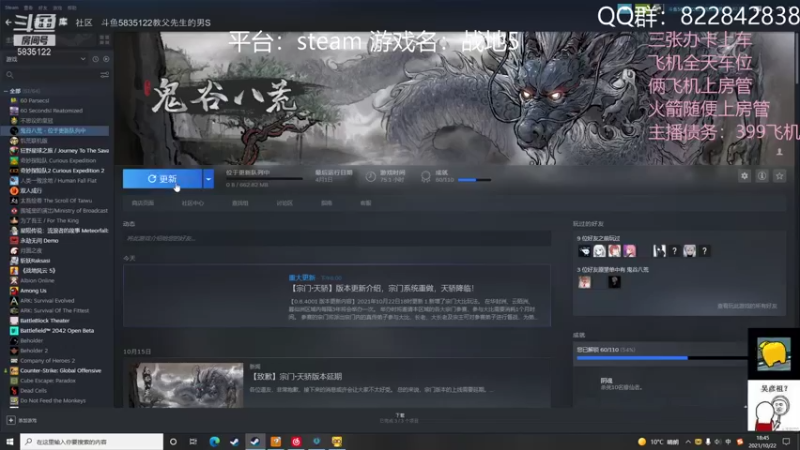The image size is (800, 450).
Task: Click the recent activity clock filter icon
Action: pyautogui.click(x=95, y=59)
